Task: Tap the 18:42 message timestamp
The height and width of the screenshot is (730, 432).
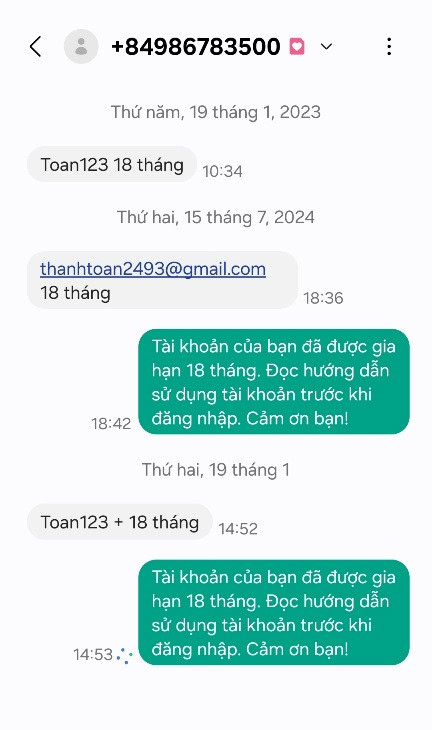Action: tap(111, 424)
